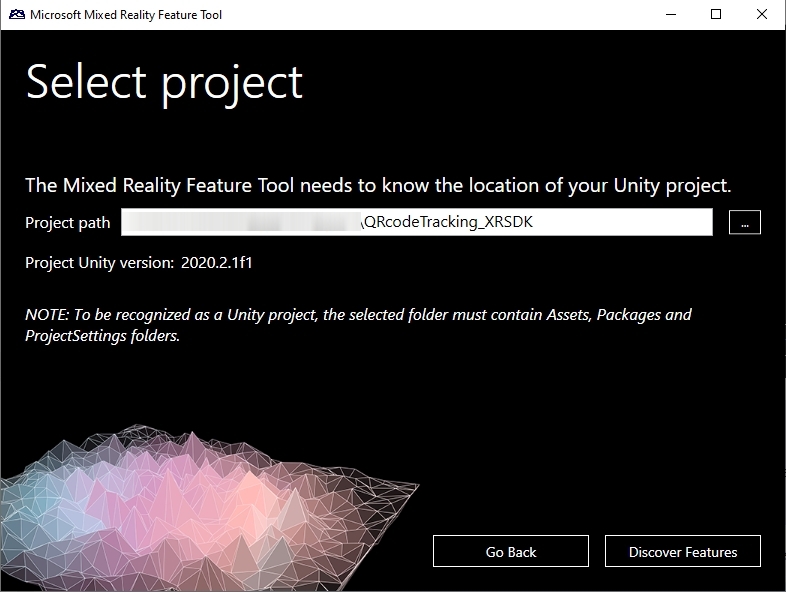Click the Select project heading
Image resolution: width=786 pixels, height=592 pixels.
pyautogui.click(x=164, y=83)
